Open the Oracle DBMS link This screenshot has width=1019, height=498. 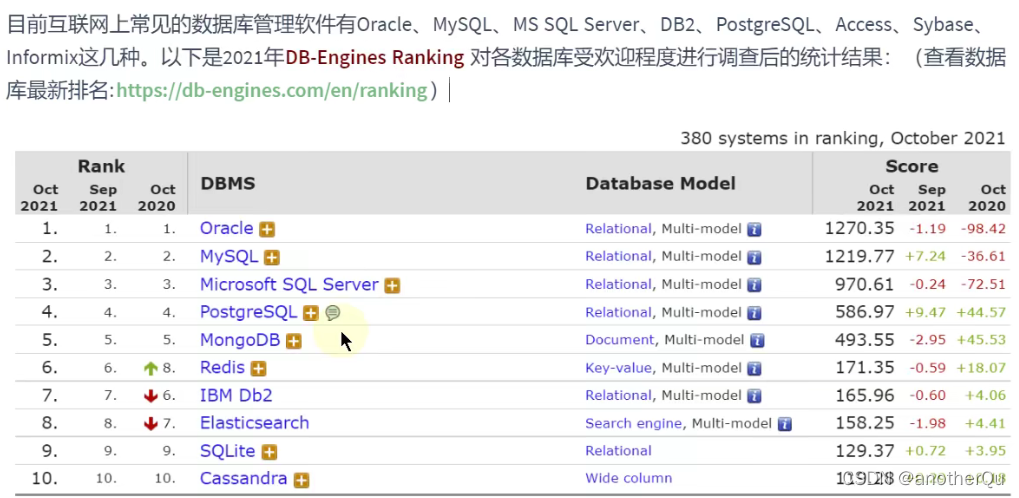(x=227, y=228)
